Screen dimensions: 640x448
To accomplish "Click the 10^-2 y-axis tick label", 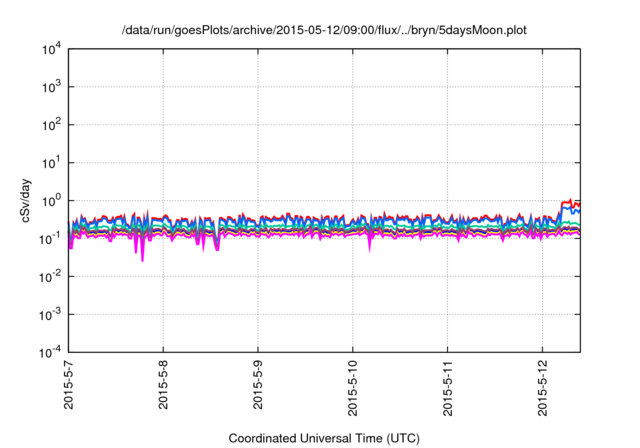I will click(x=50, y=277).
